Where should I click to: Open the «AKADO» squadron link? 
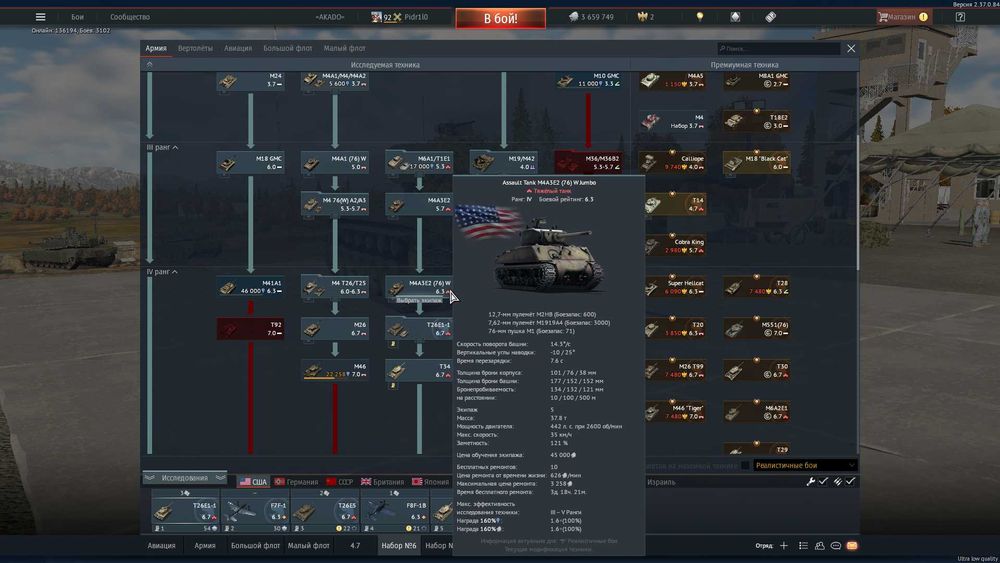click(x=330, y=17)
